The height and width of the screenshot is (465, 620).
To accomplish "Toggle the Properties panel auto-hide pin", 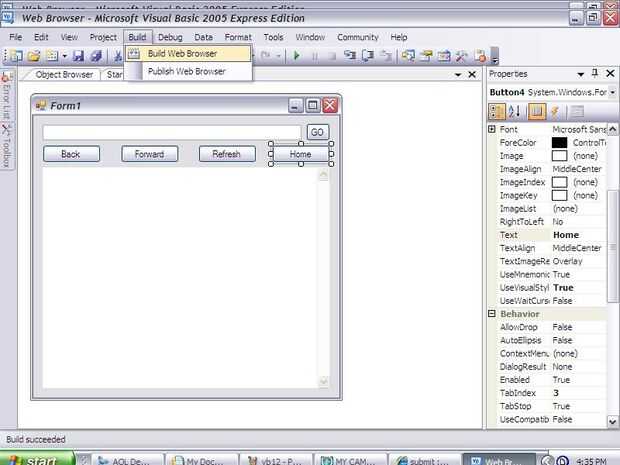I will coord(595,73).
